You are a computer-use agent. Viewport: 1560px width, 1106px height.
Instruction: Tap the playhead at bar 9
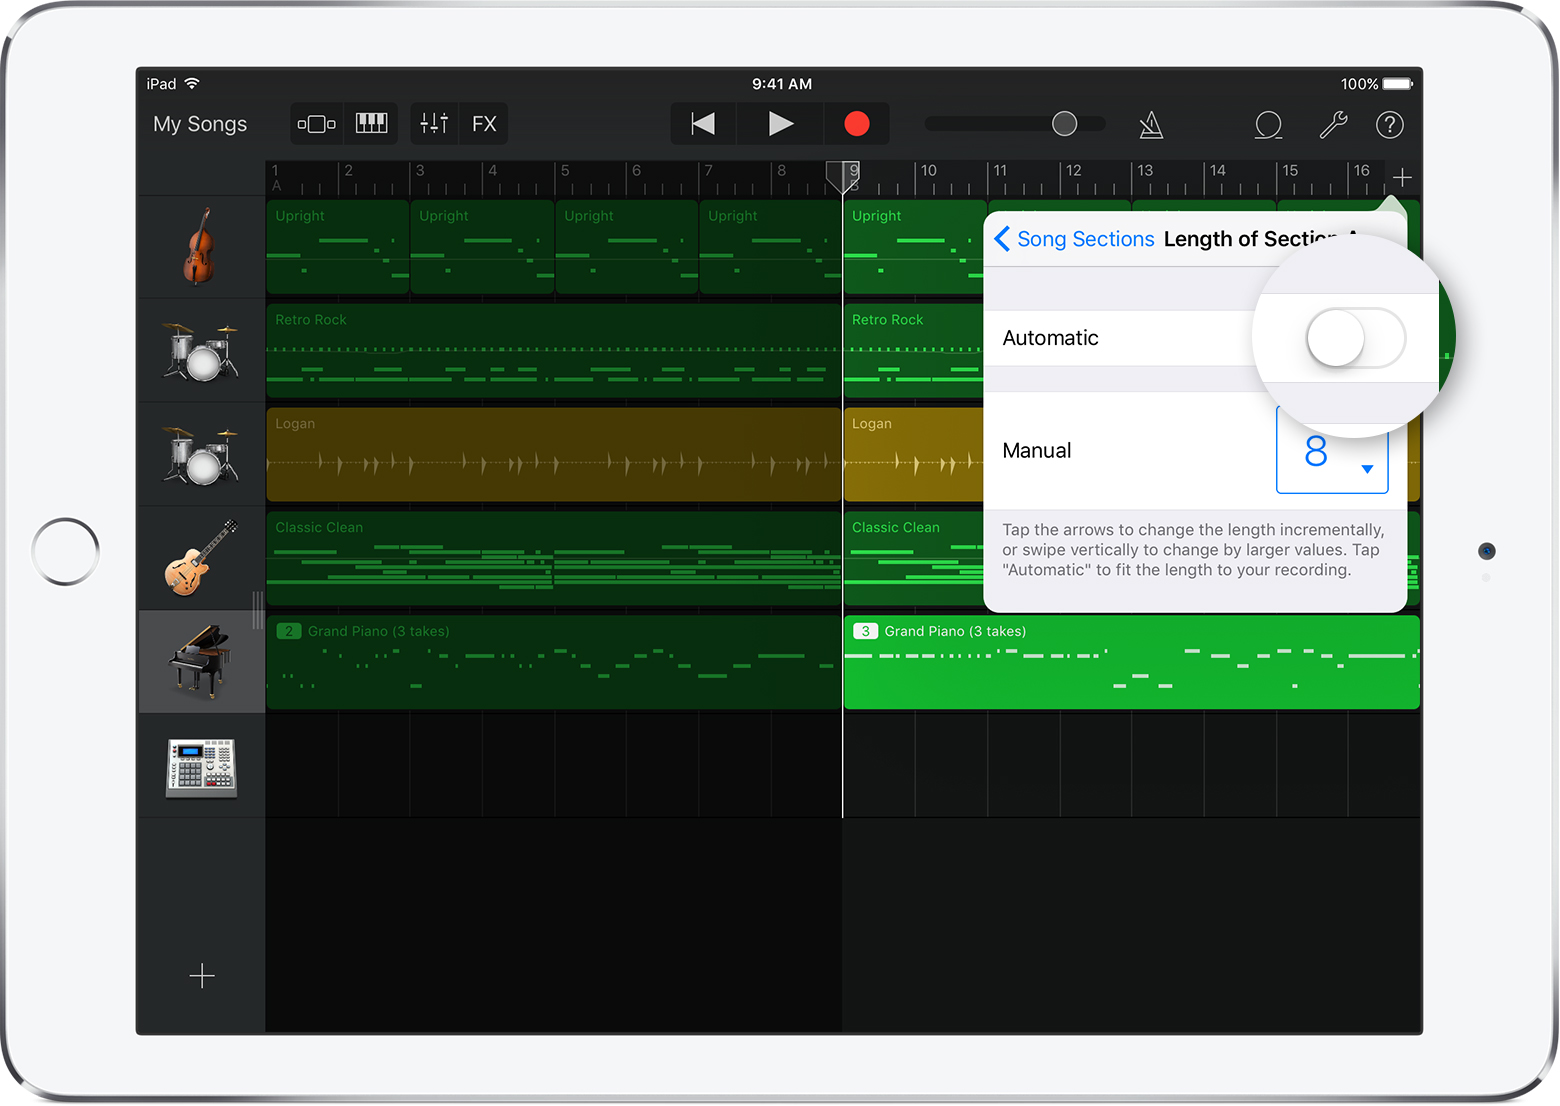tap(843, 176)
